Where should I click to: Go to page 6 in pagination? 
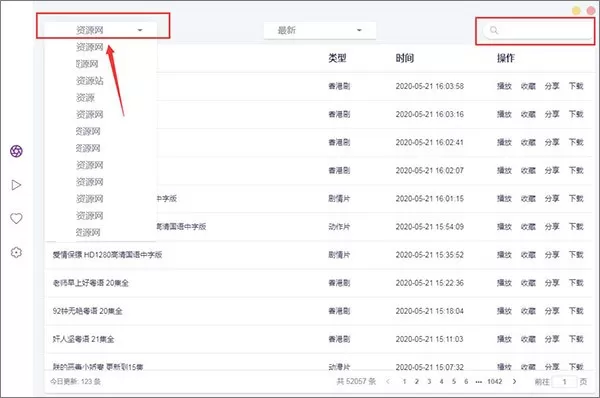point(466,382)
